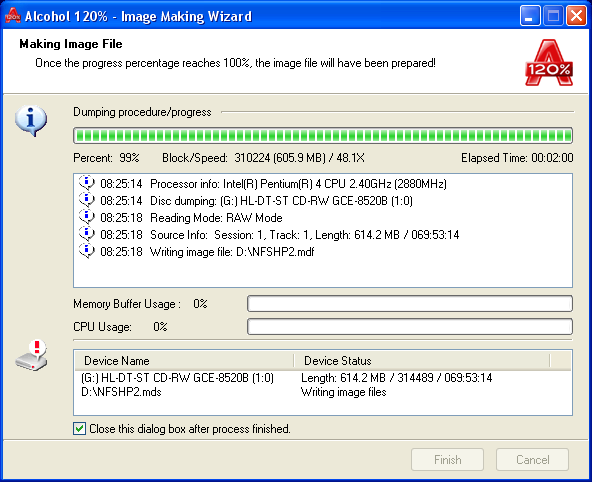
Task: Click the Cancel button
Action: (532, 459)
